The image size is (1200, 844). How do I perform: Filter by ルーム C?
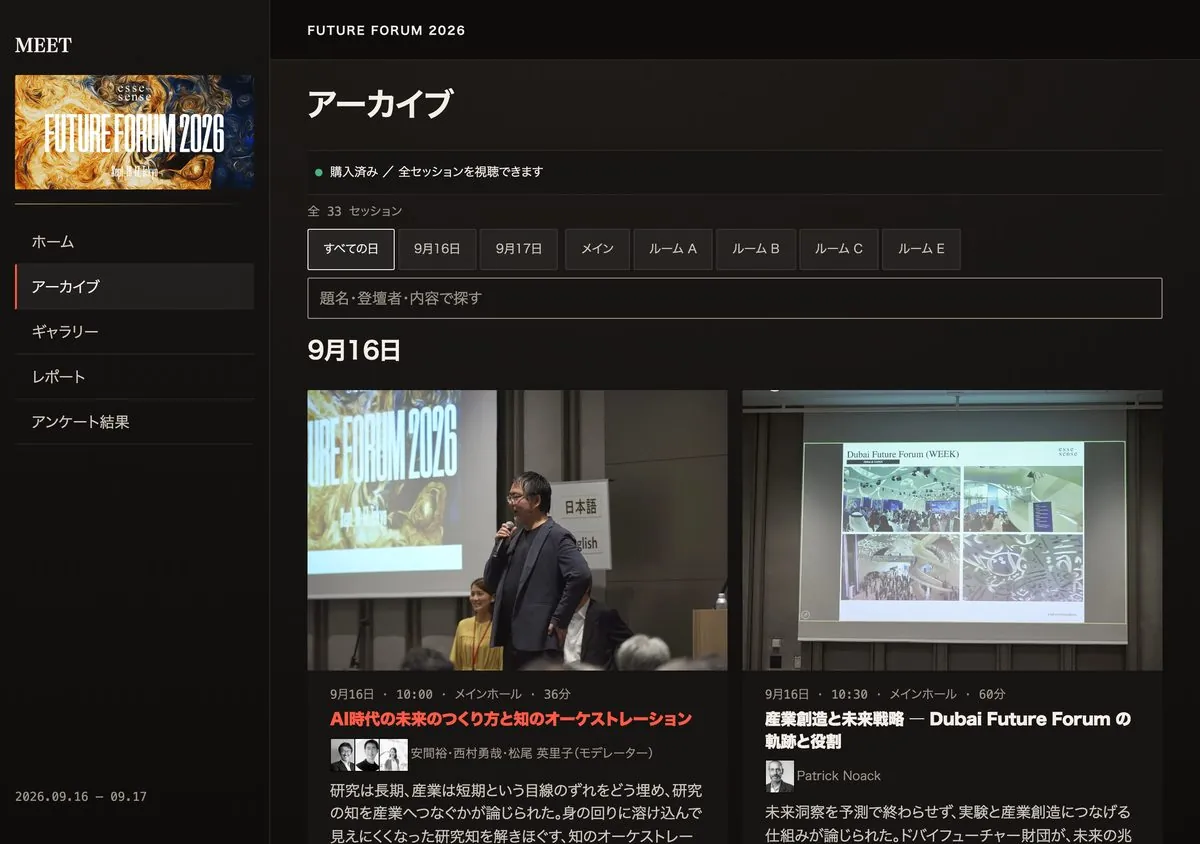point(839,249)
